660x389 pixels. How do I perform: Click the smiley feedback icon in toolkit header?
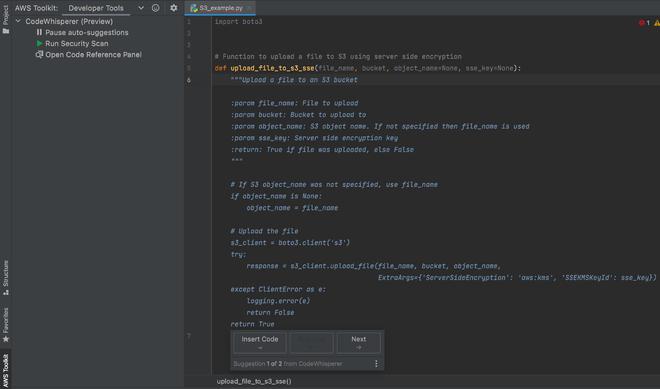156,8
